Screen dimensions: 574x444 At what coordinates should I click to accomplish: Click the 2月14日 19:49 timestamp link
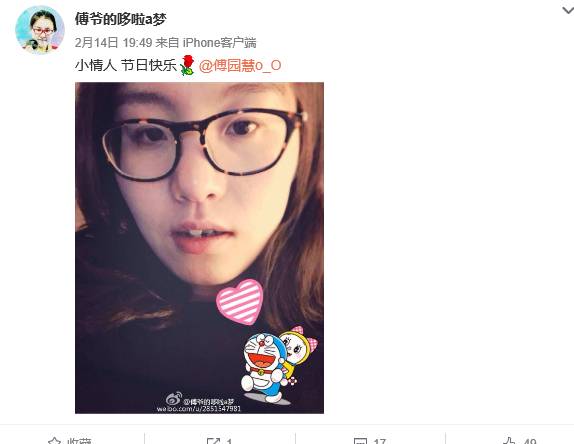pyautogui.click(x=113, y=43)
